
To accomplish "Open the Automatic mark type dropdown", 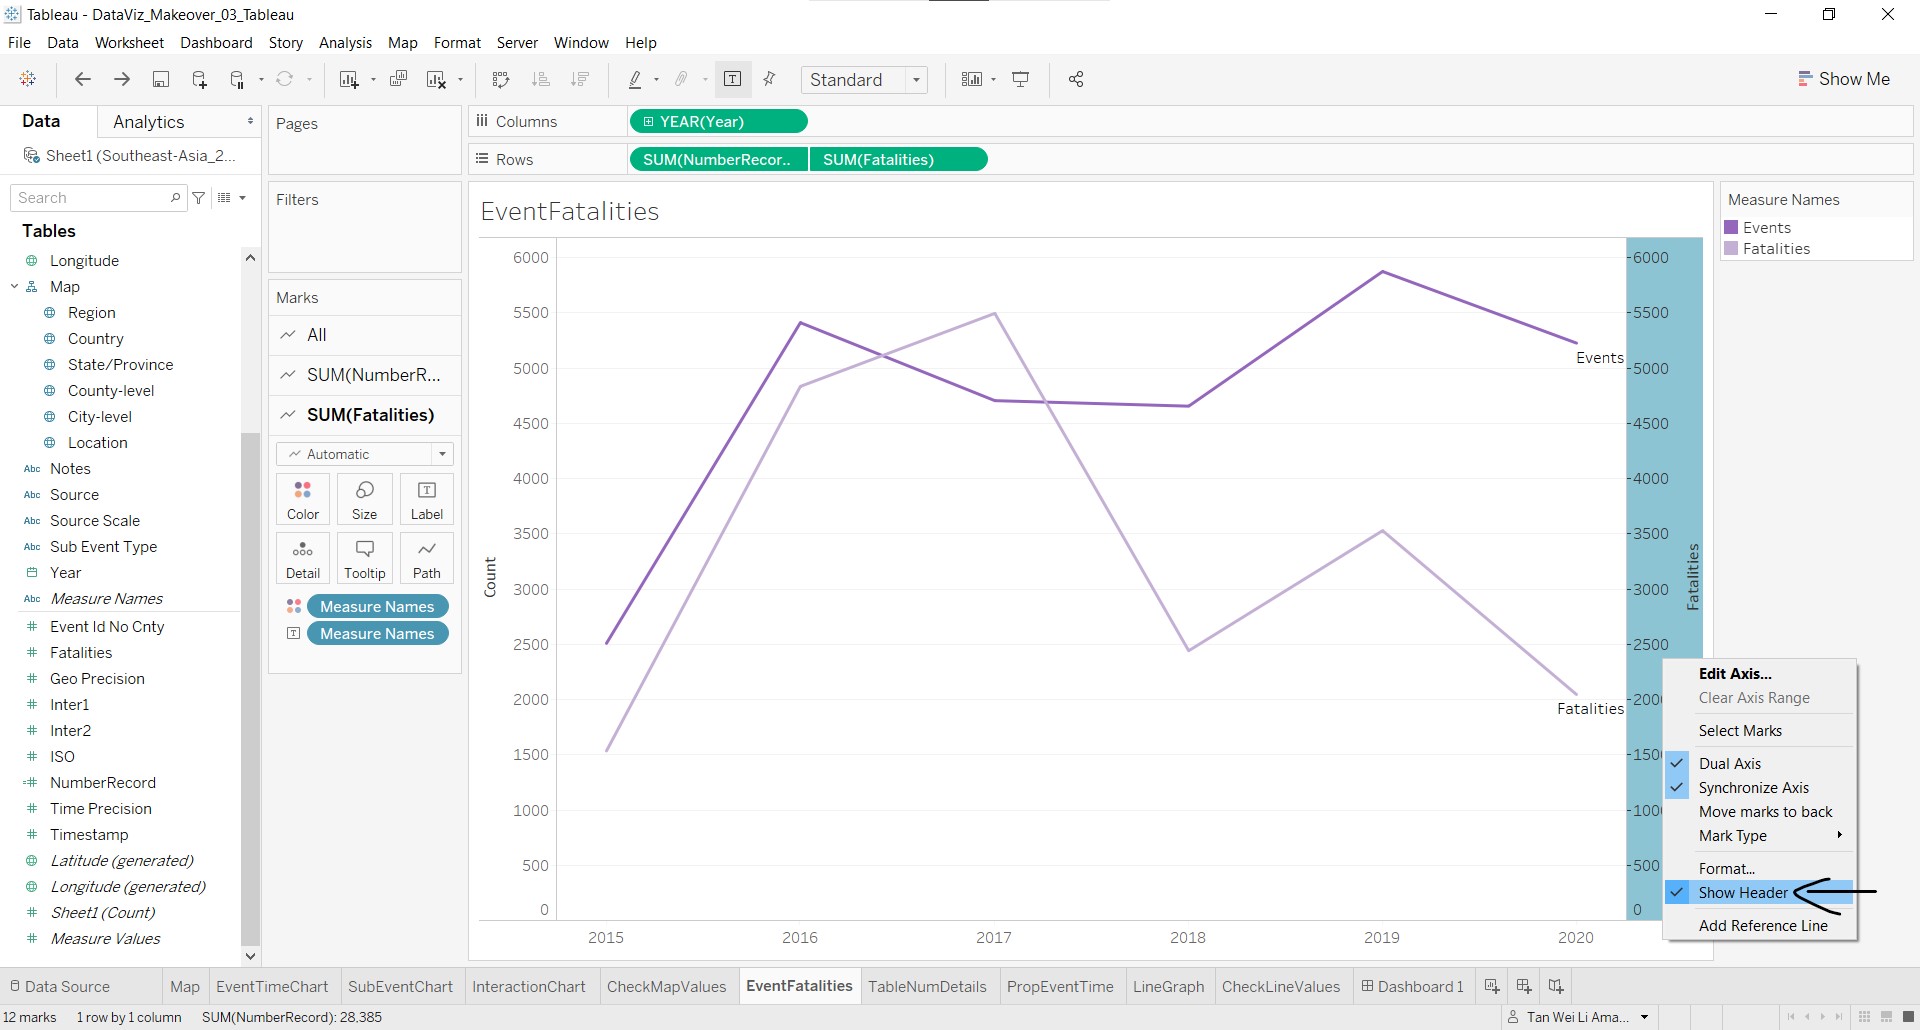I will (365, 454).
